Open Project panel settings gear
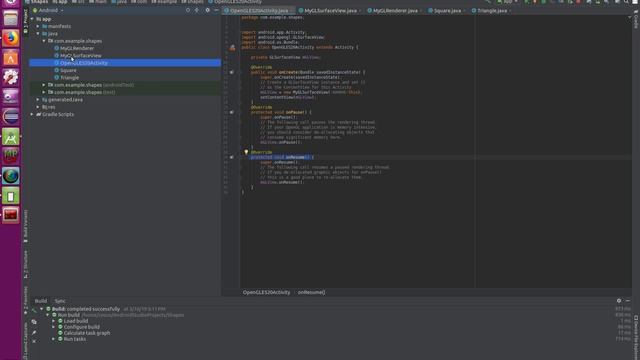 pyautogui.click(x=207, y=10)
